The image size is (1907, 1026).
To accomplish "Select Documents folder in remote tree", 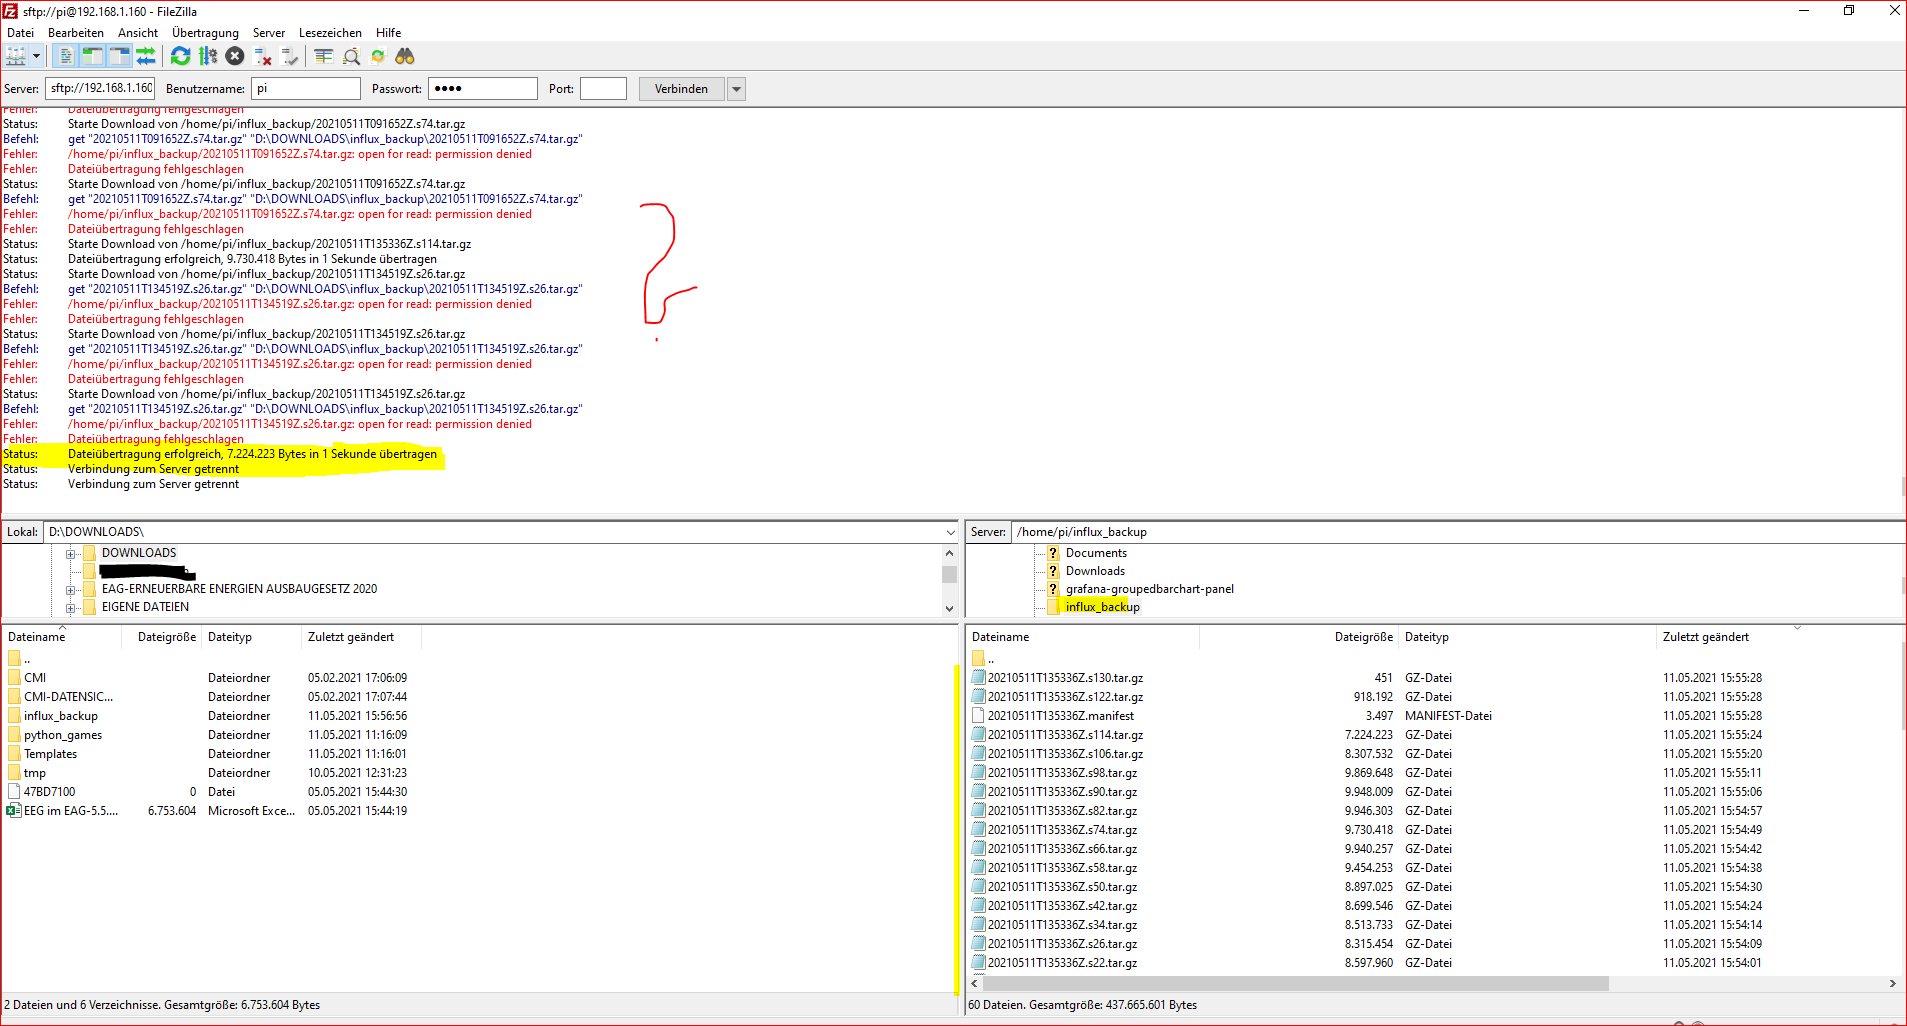I will coord(1096,553).
